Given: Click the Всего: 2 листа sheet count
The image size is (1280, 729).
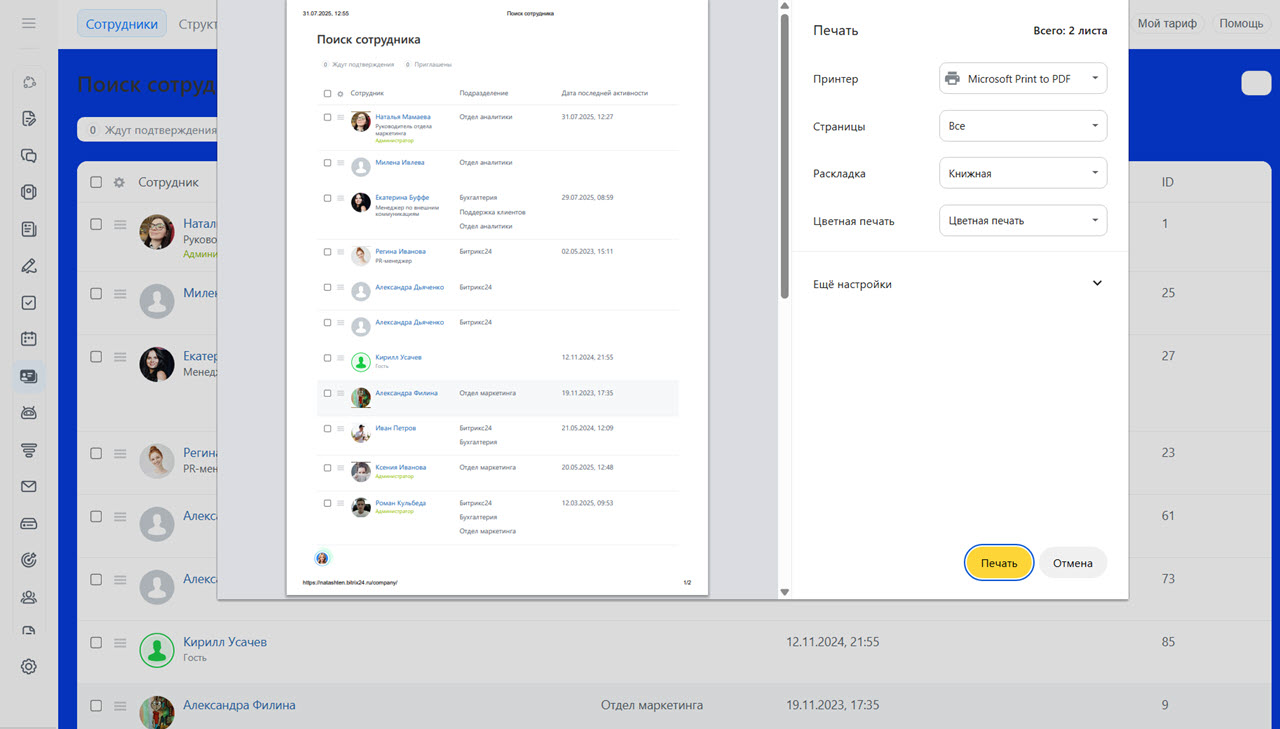Looking at the screenshot, I should (1070, 31).
